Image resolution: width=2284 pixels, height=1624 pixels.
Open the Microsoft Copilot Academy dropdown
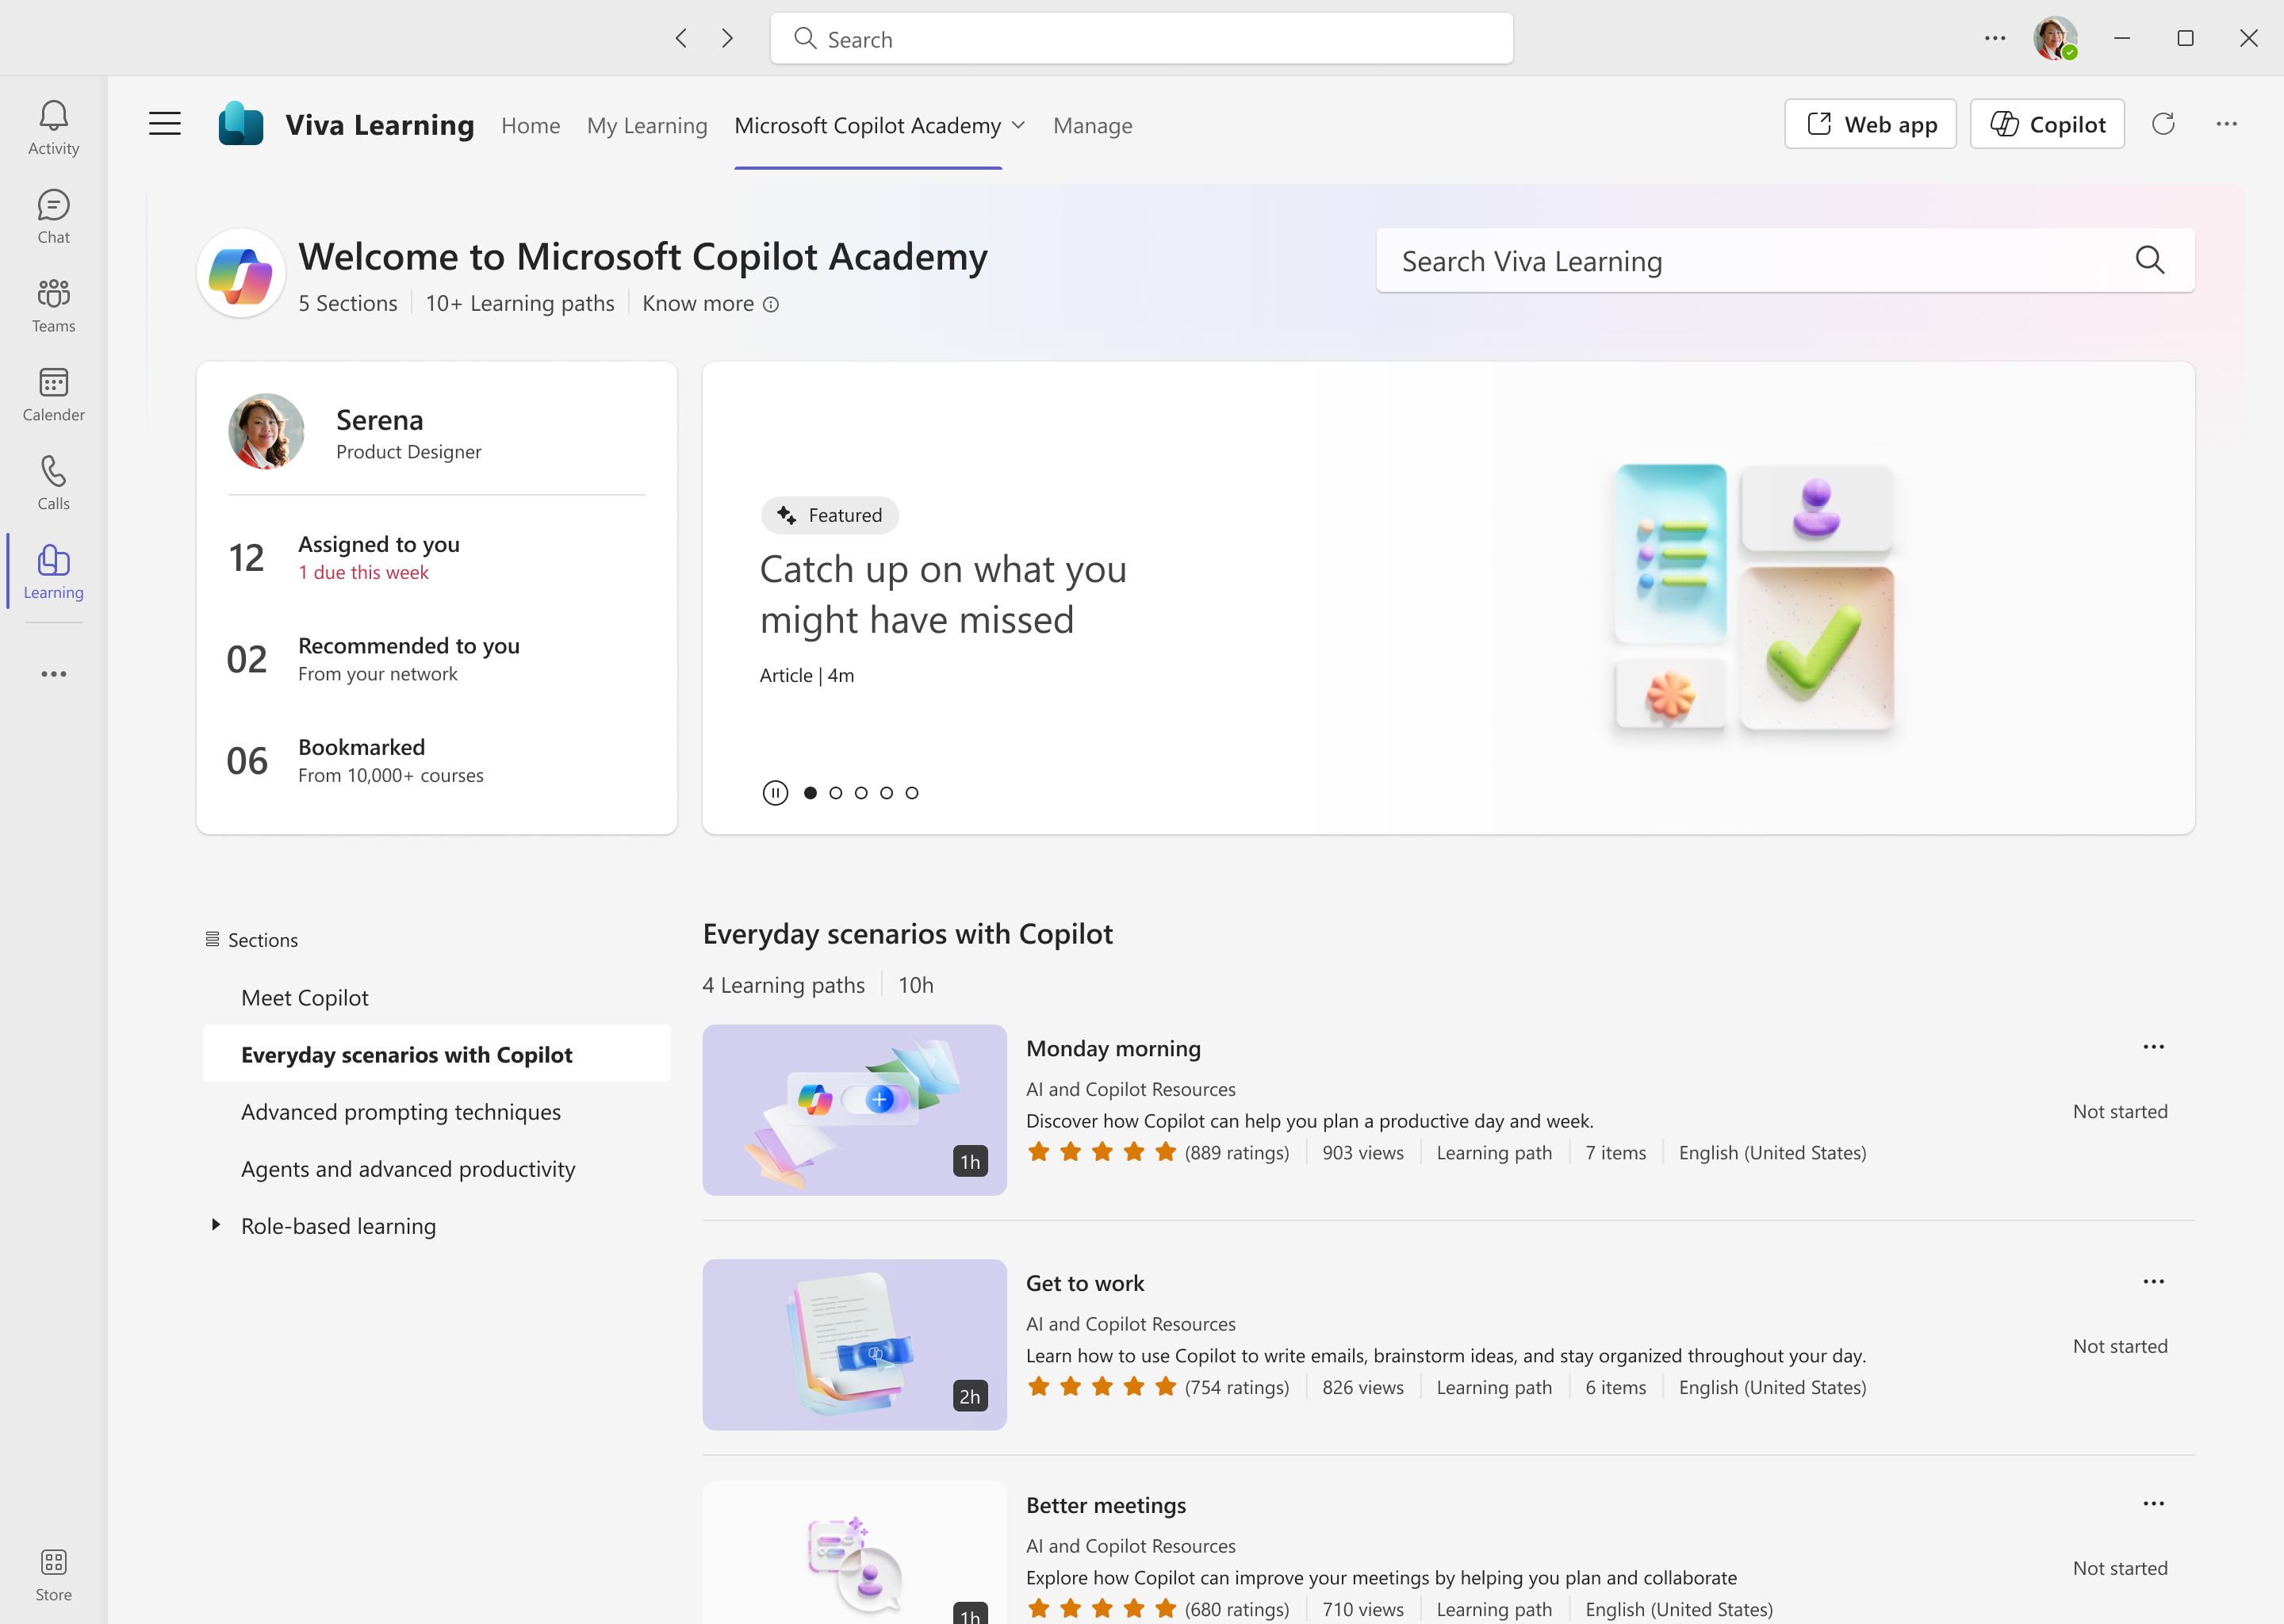tap(1019, 125)
